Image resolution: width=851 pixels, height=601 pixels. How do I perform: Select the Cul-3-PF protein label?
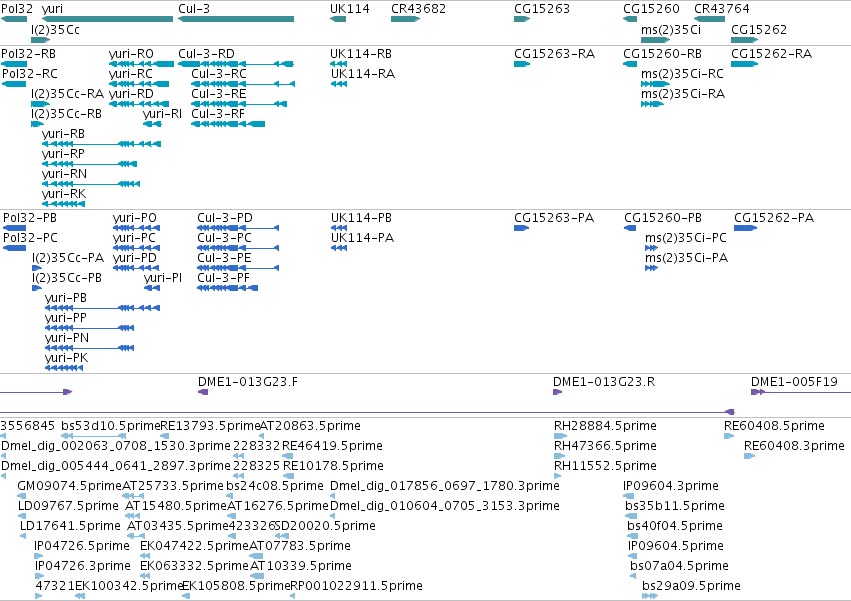[224, 278]
